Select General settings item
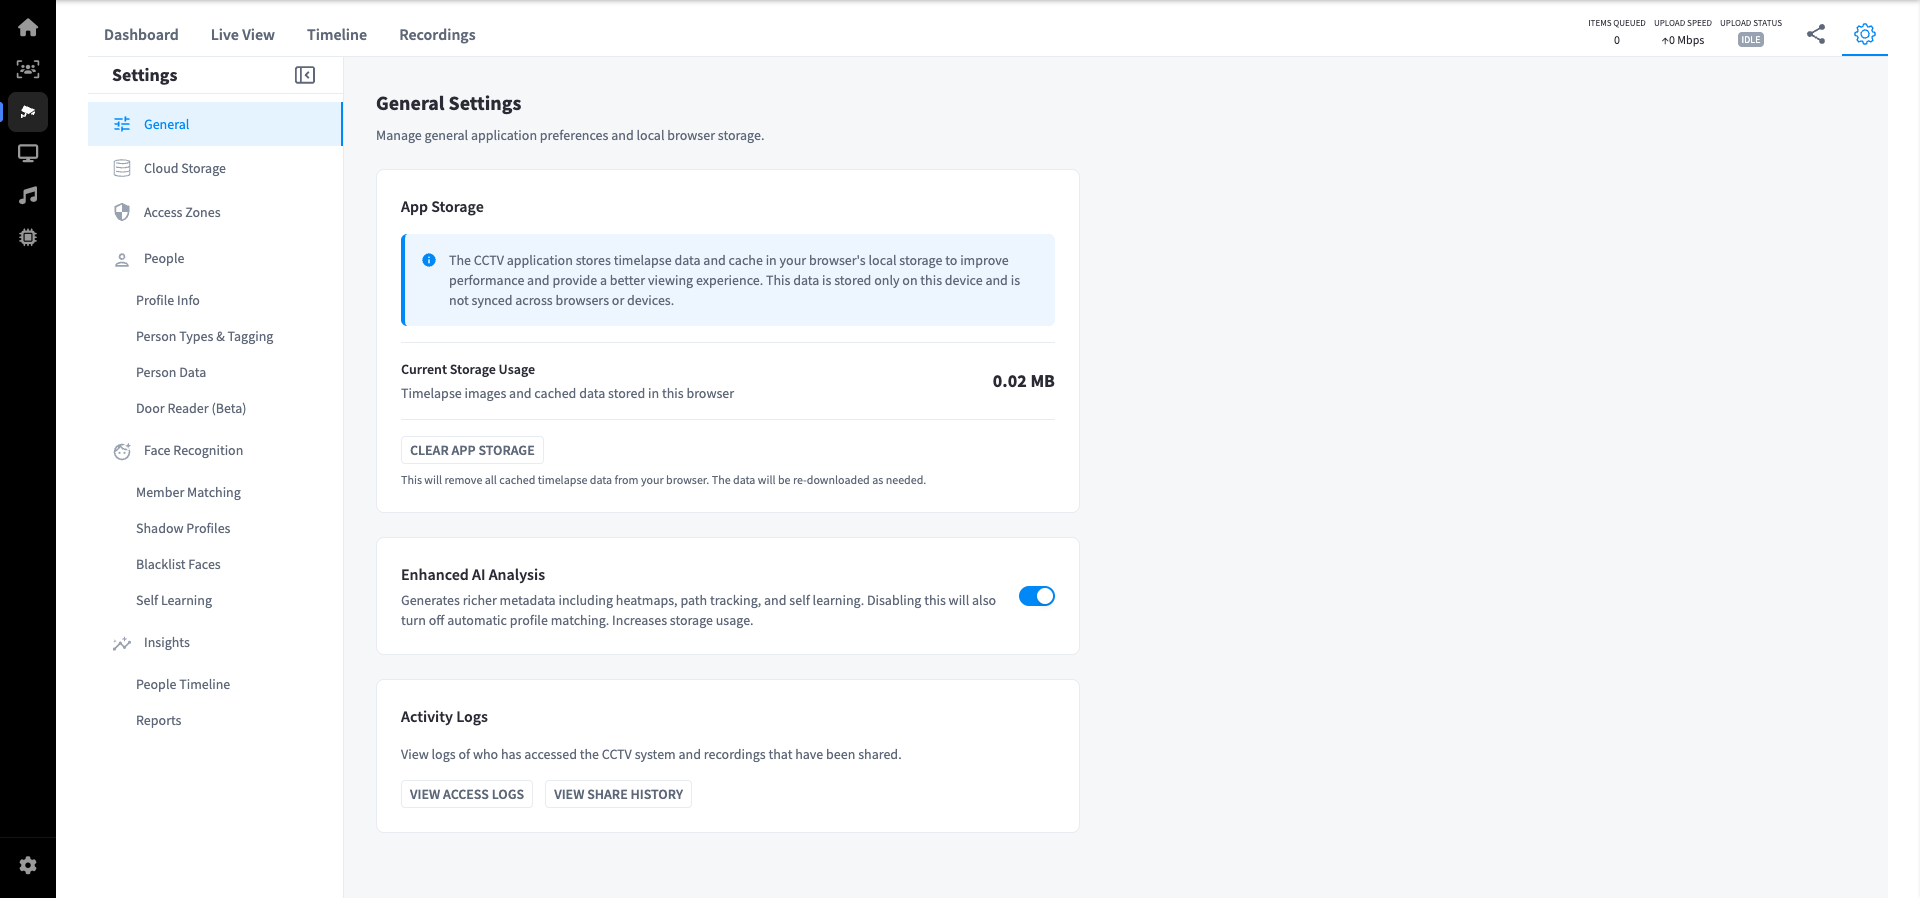Viewport: 1920px width, 898px height. point(215,124)
